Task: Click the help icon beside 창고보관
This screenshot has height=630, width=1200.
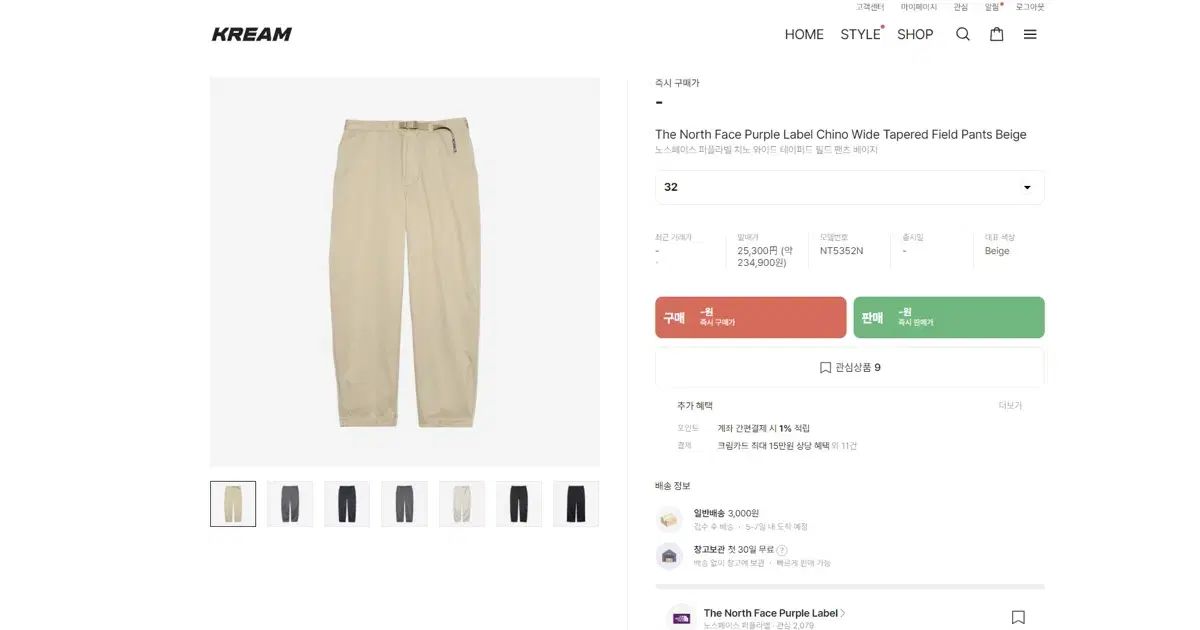Action: 782,550
